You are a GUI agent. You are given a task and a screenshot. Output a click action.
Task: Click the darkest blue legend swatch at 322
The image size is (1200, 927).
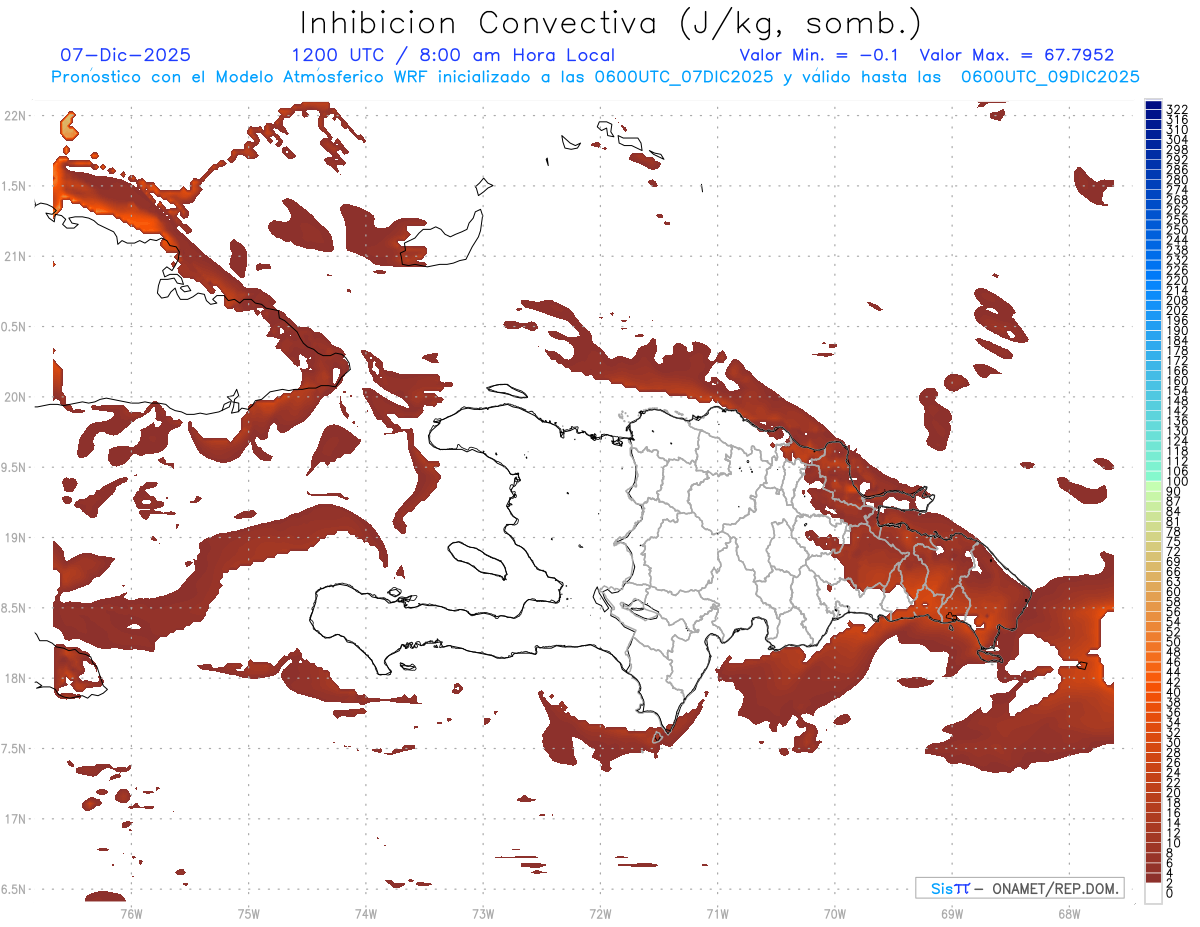click(x=1153, y=104)
